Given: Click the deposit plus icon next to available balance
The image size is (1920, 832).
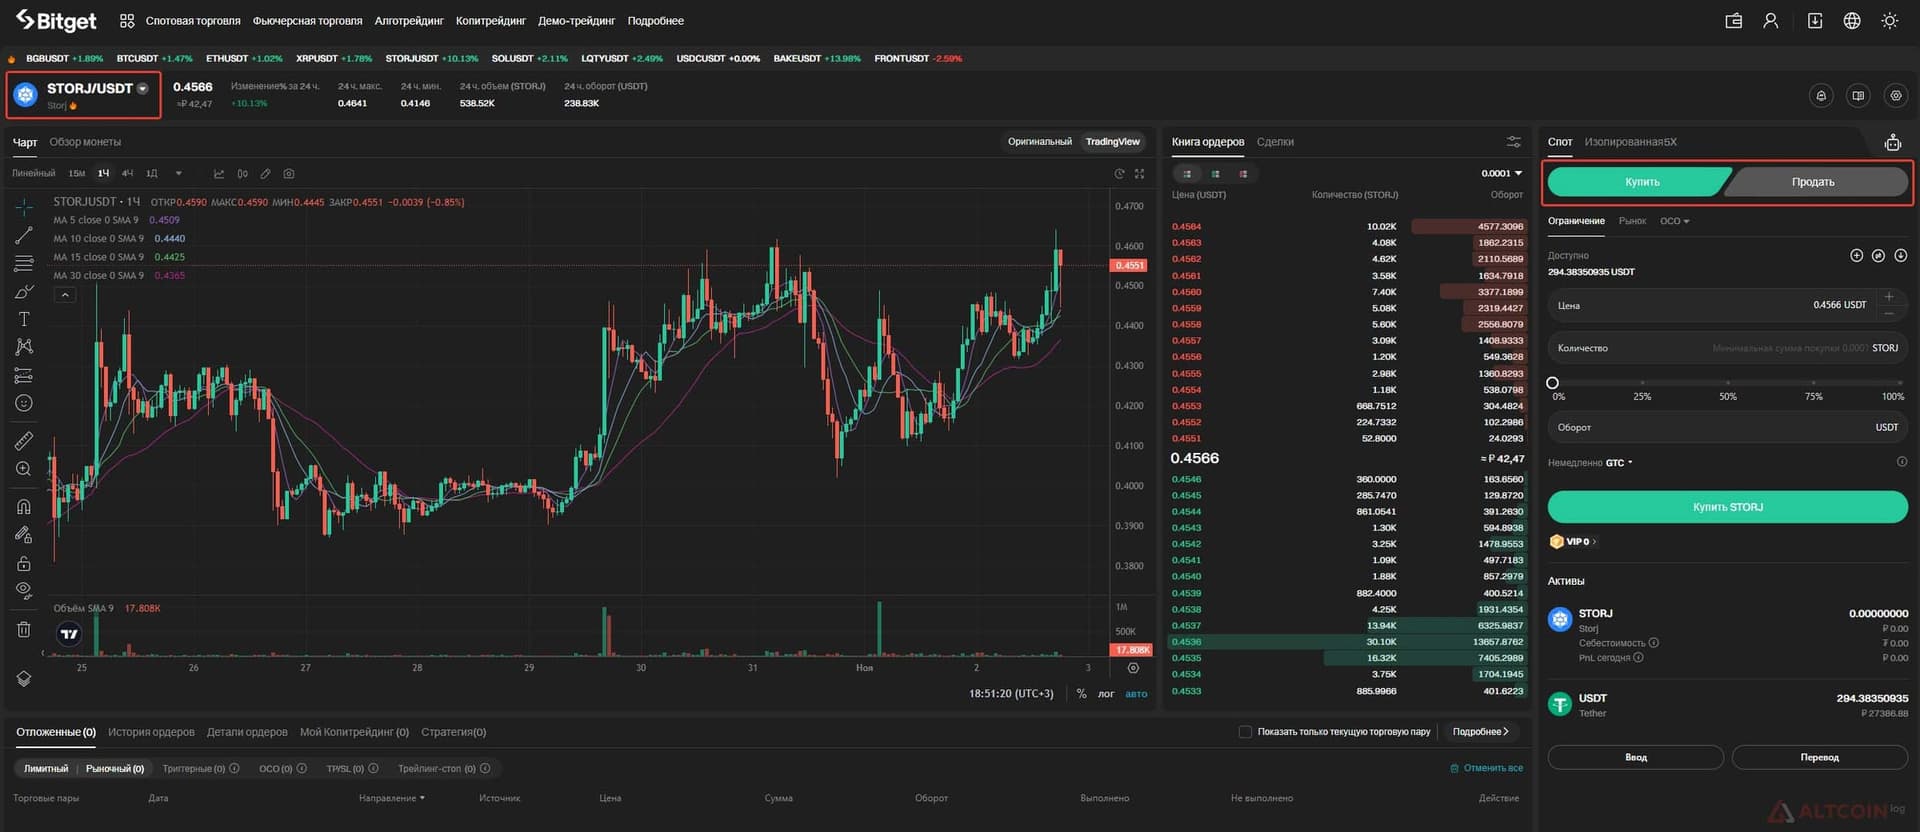Looking at the screenshot, I should 1856,256.
